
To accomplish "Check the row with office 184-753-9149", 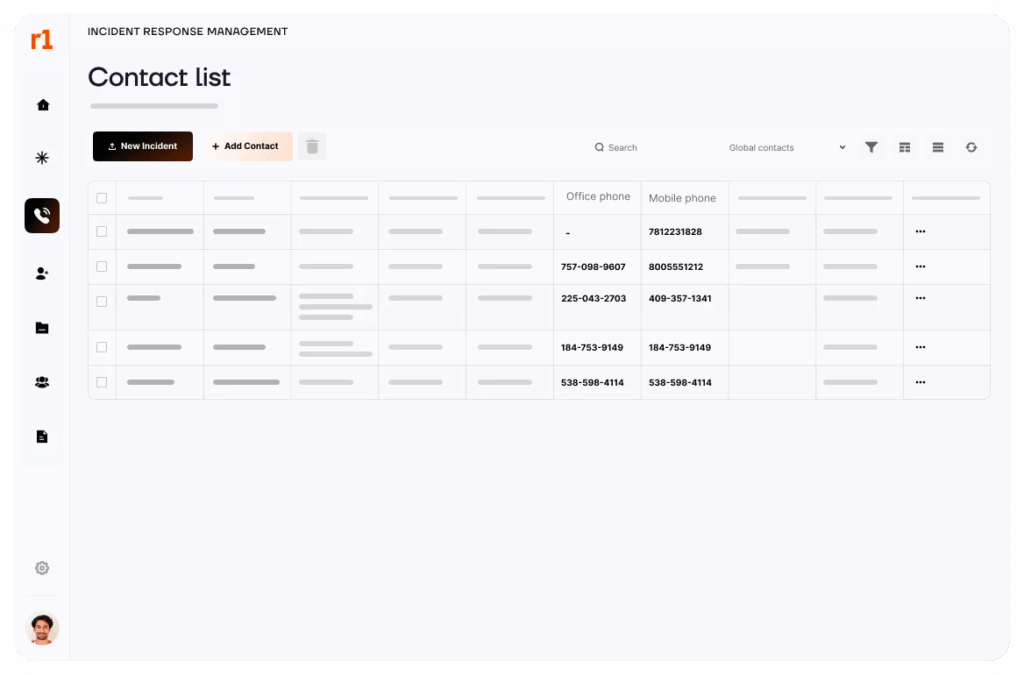I will click(x=102, y=347).
